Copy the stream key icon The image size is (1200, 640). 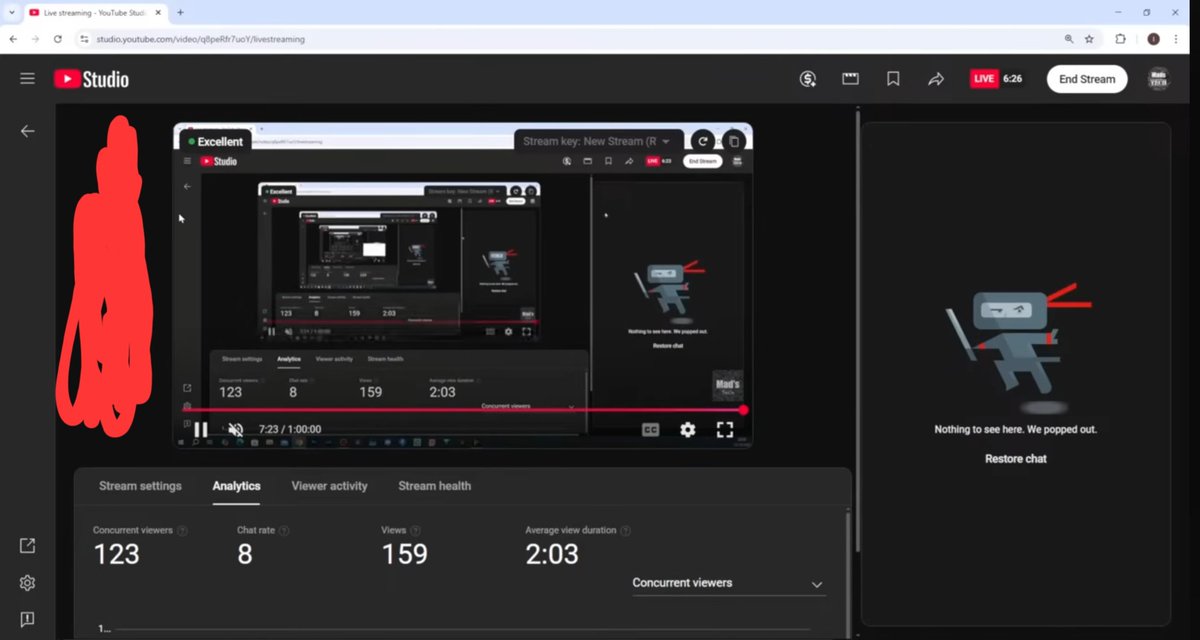point(733,141)
